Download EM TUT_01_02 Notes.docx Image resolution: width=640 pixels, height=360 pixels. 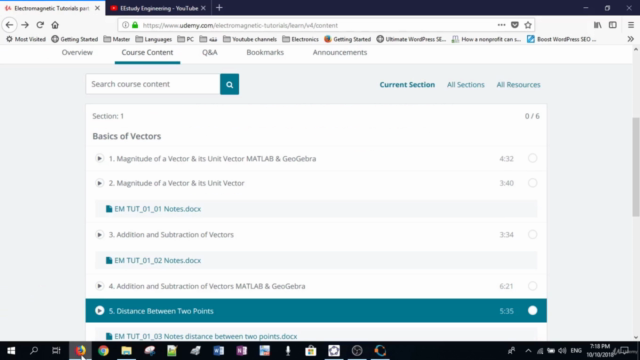tap(158, 260)
